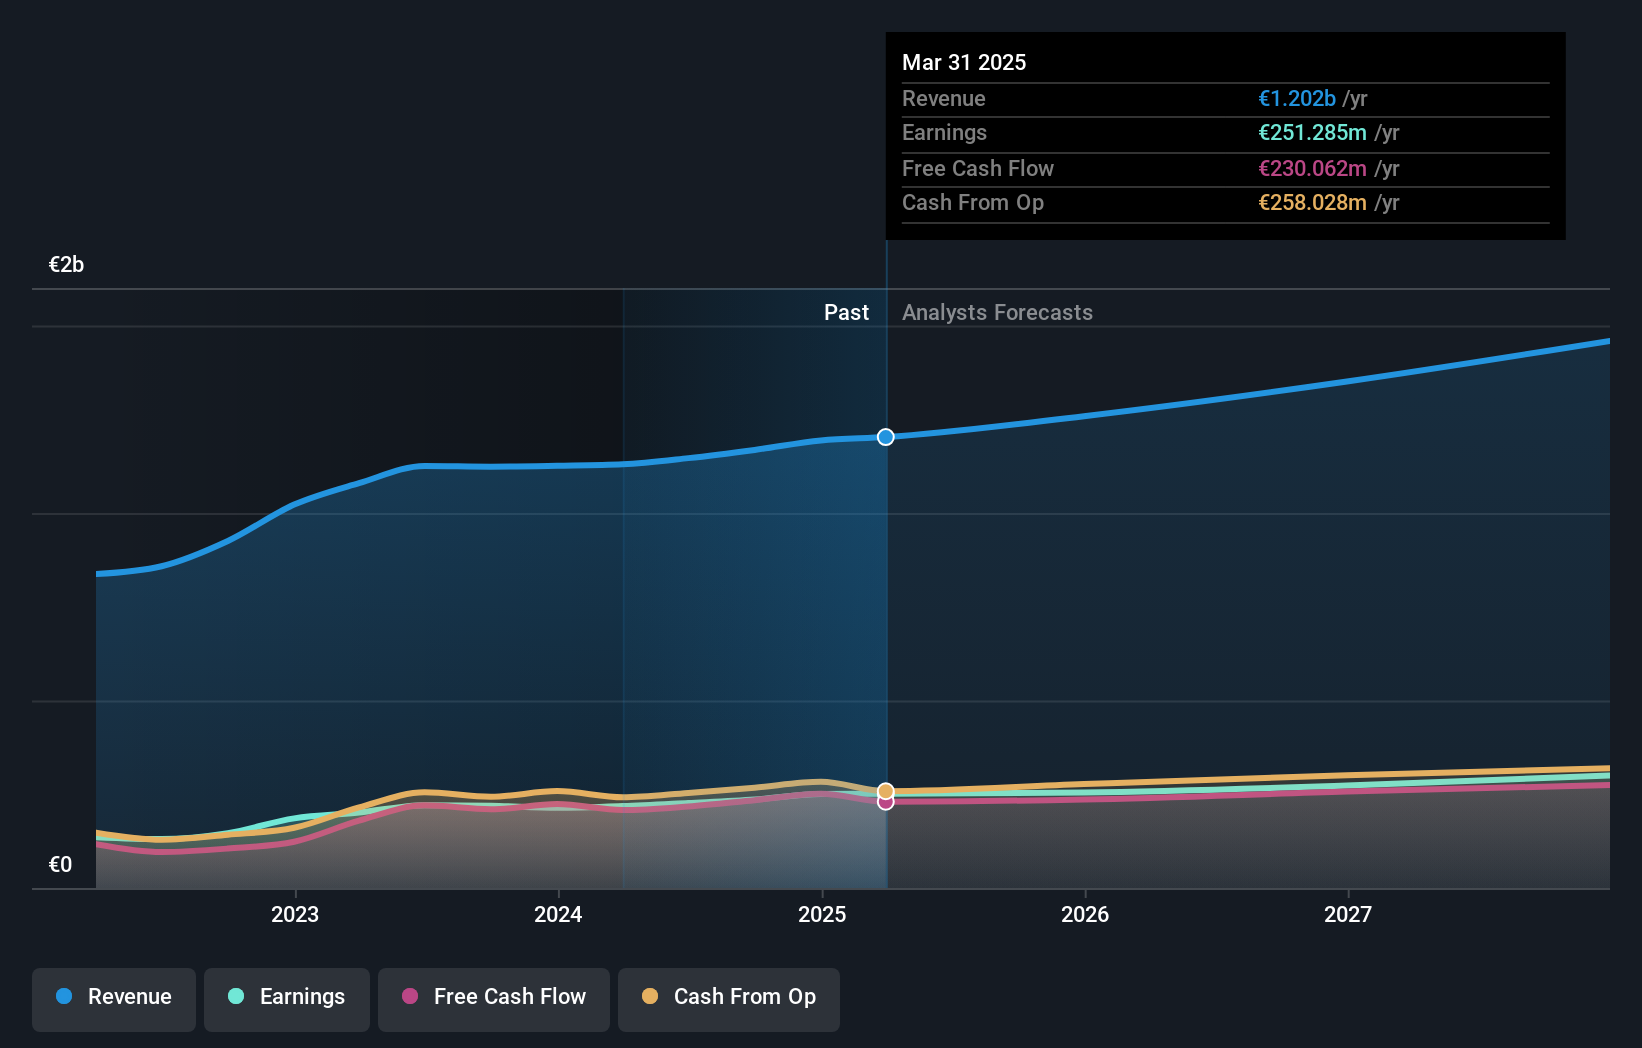Click the Revenue value €1.202b in the tooltip

tap(1297, 98)
